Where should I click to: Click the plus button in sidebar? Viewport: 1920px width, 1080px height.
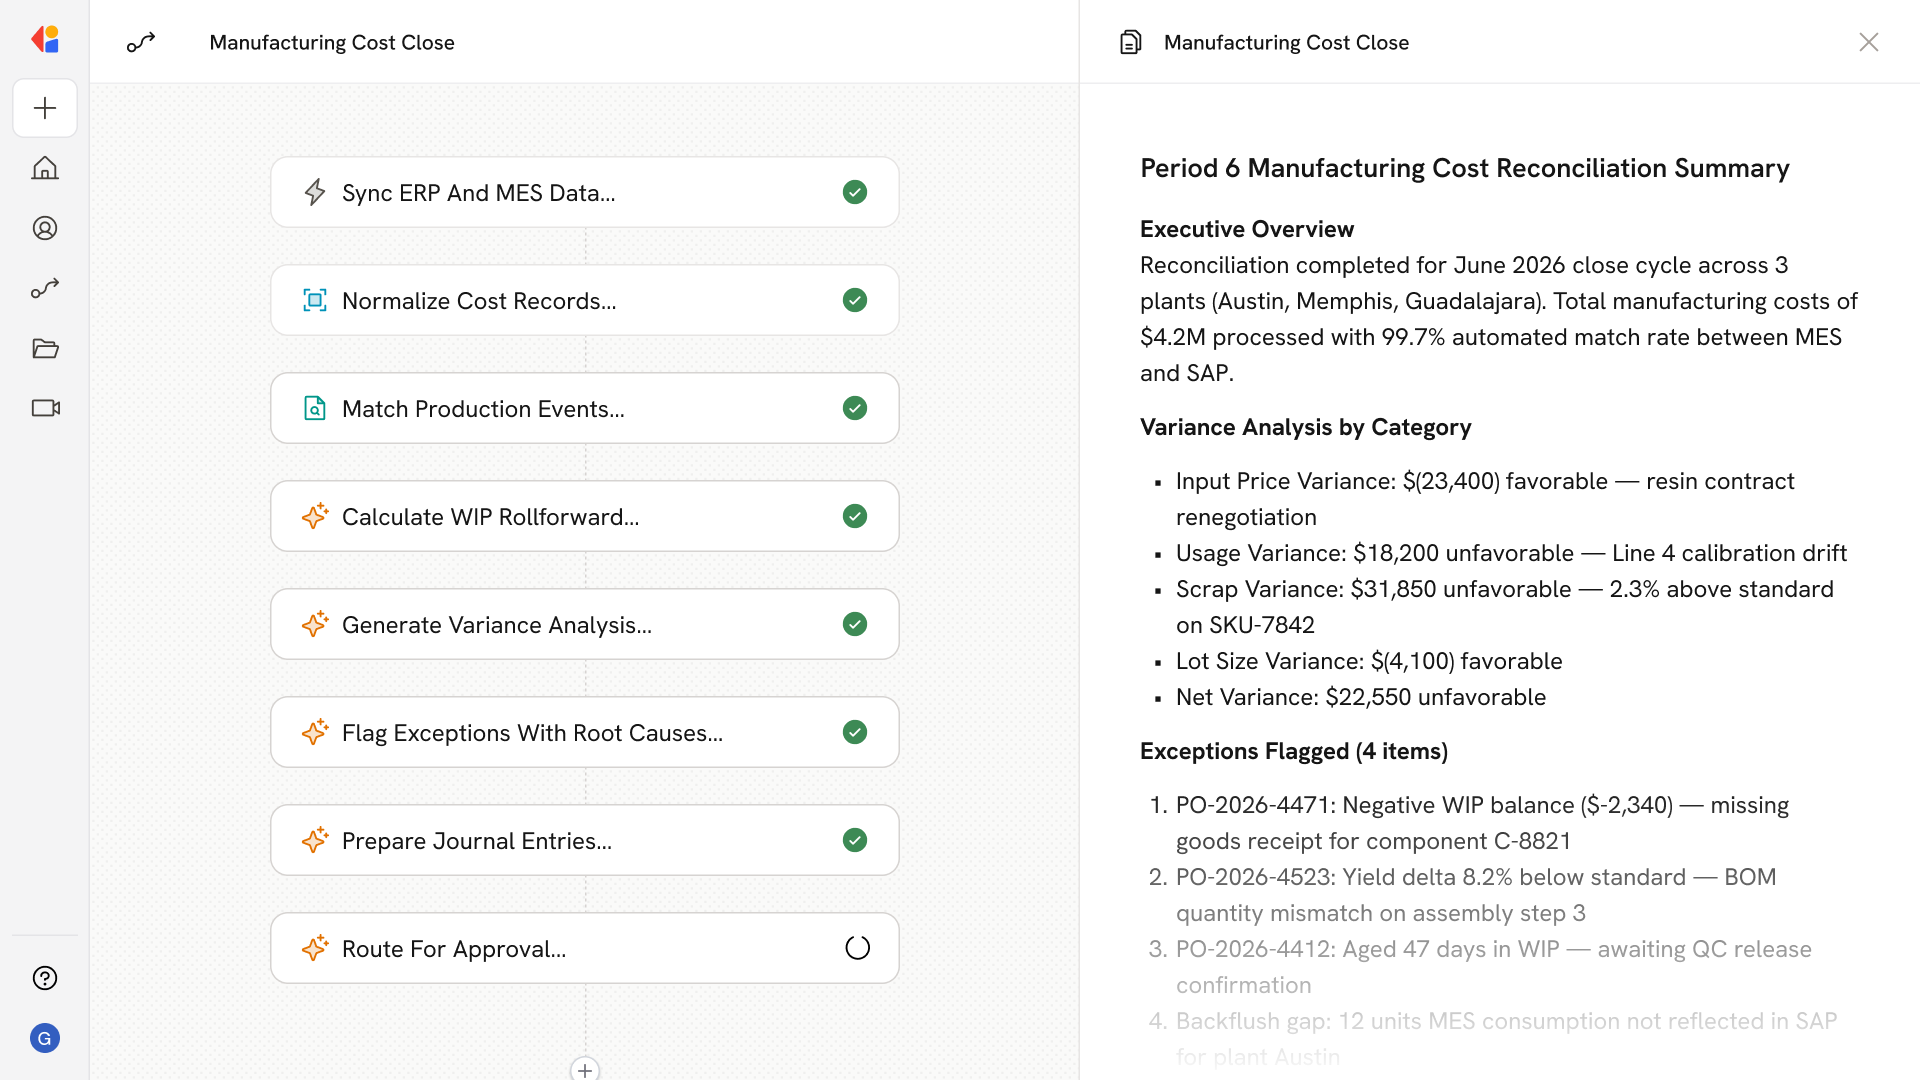pos(45,108)
